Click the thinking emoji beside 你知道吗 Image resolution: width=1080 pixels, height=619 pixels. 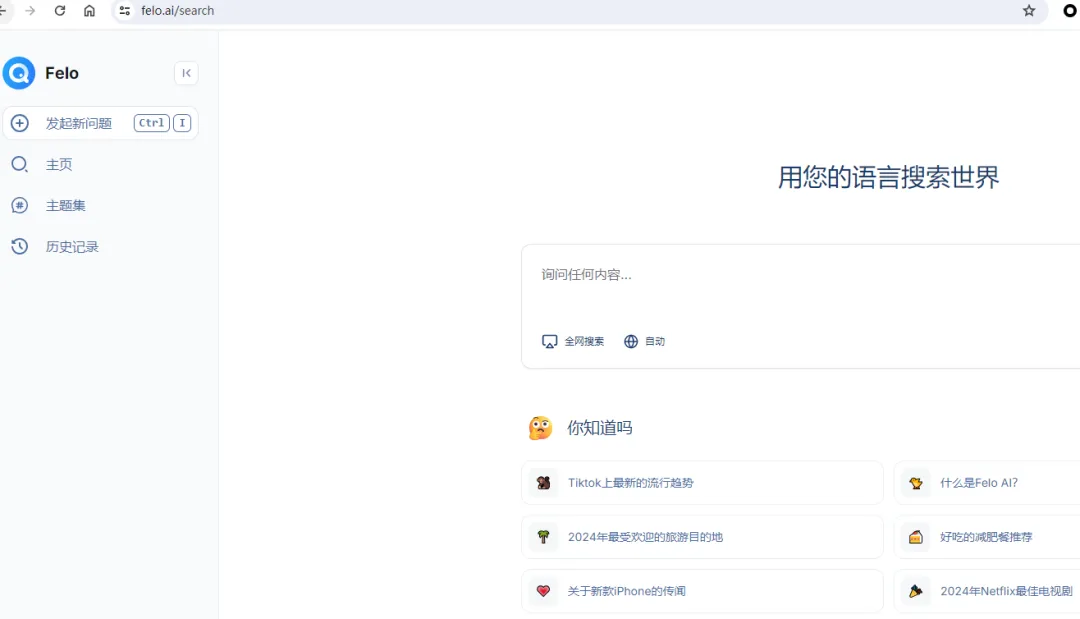541,428
